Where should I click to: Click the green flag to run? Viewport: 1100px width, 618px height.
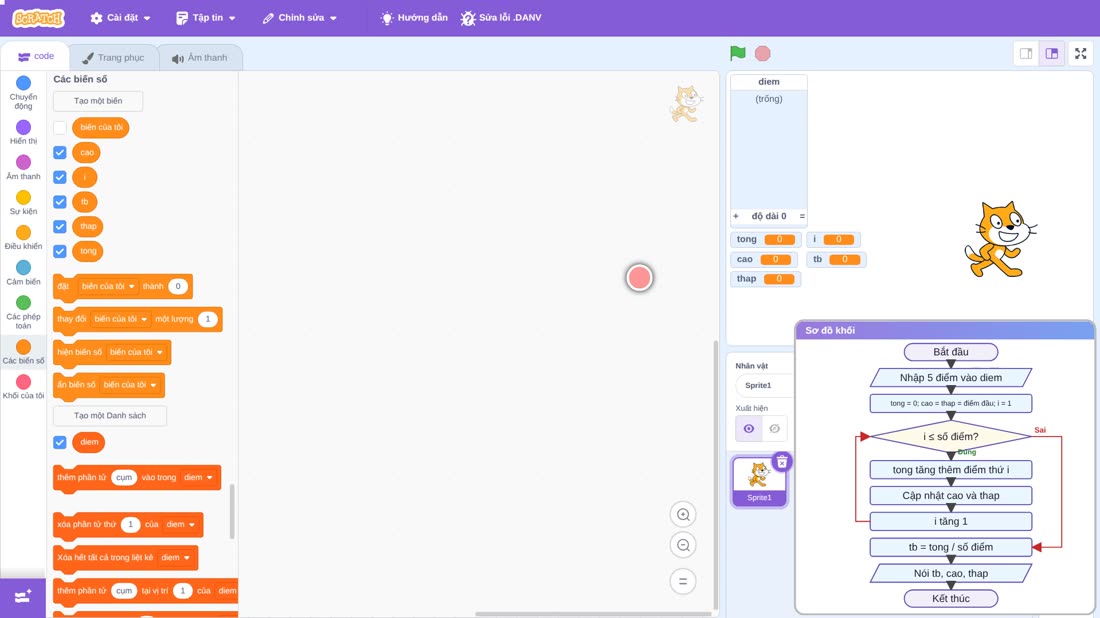737,53
